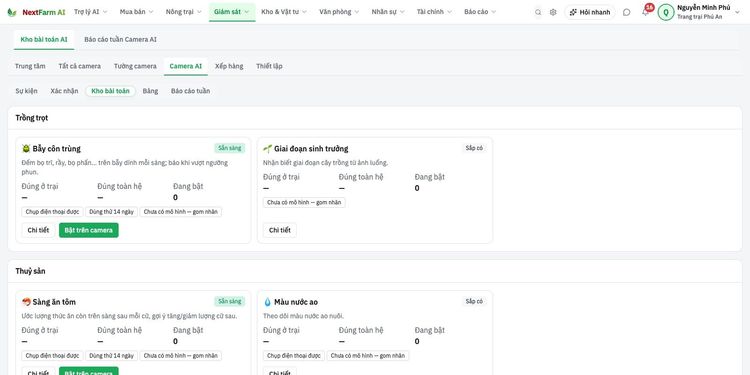Select the Sự kiện sub-tab
Screen dimensions: 750x375
[26, 91]
